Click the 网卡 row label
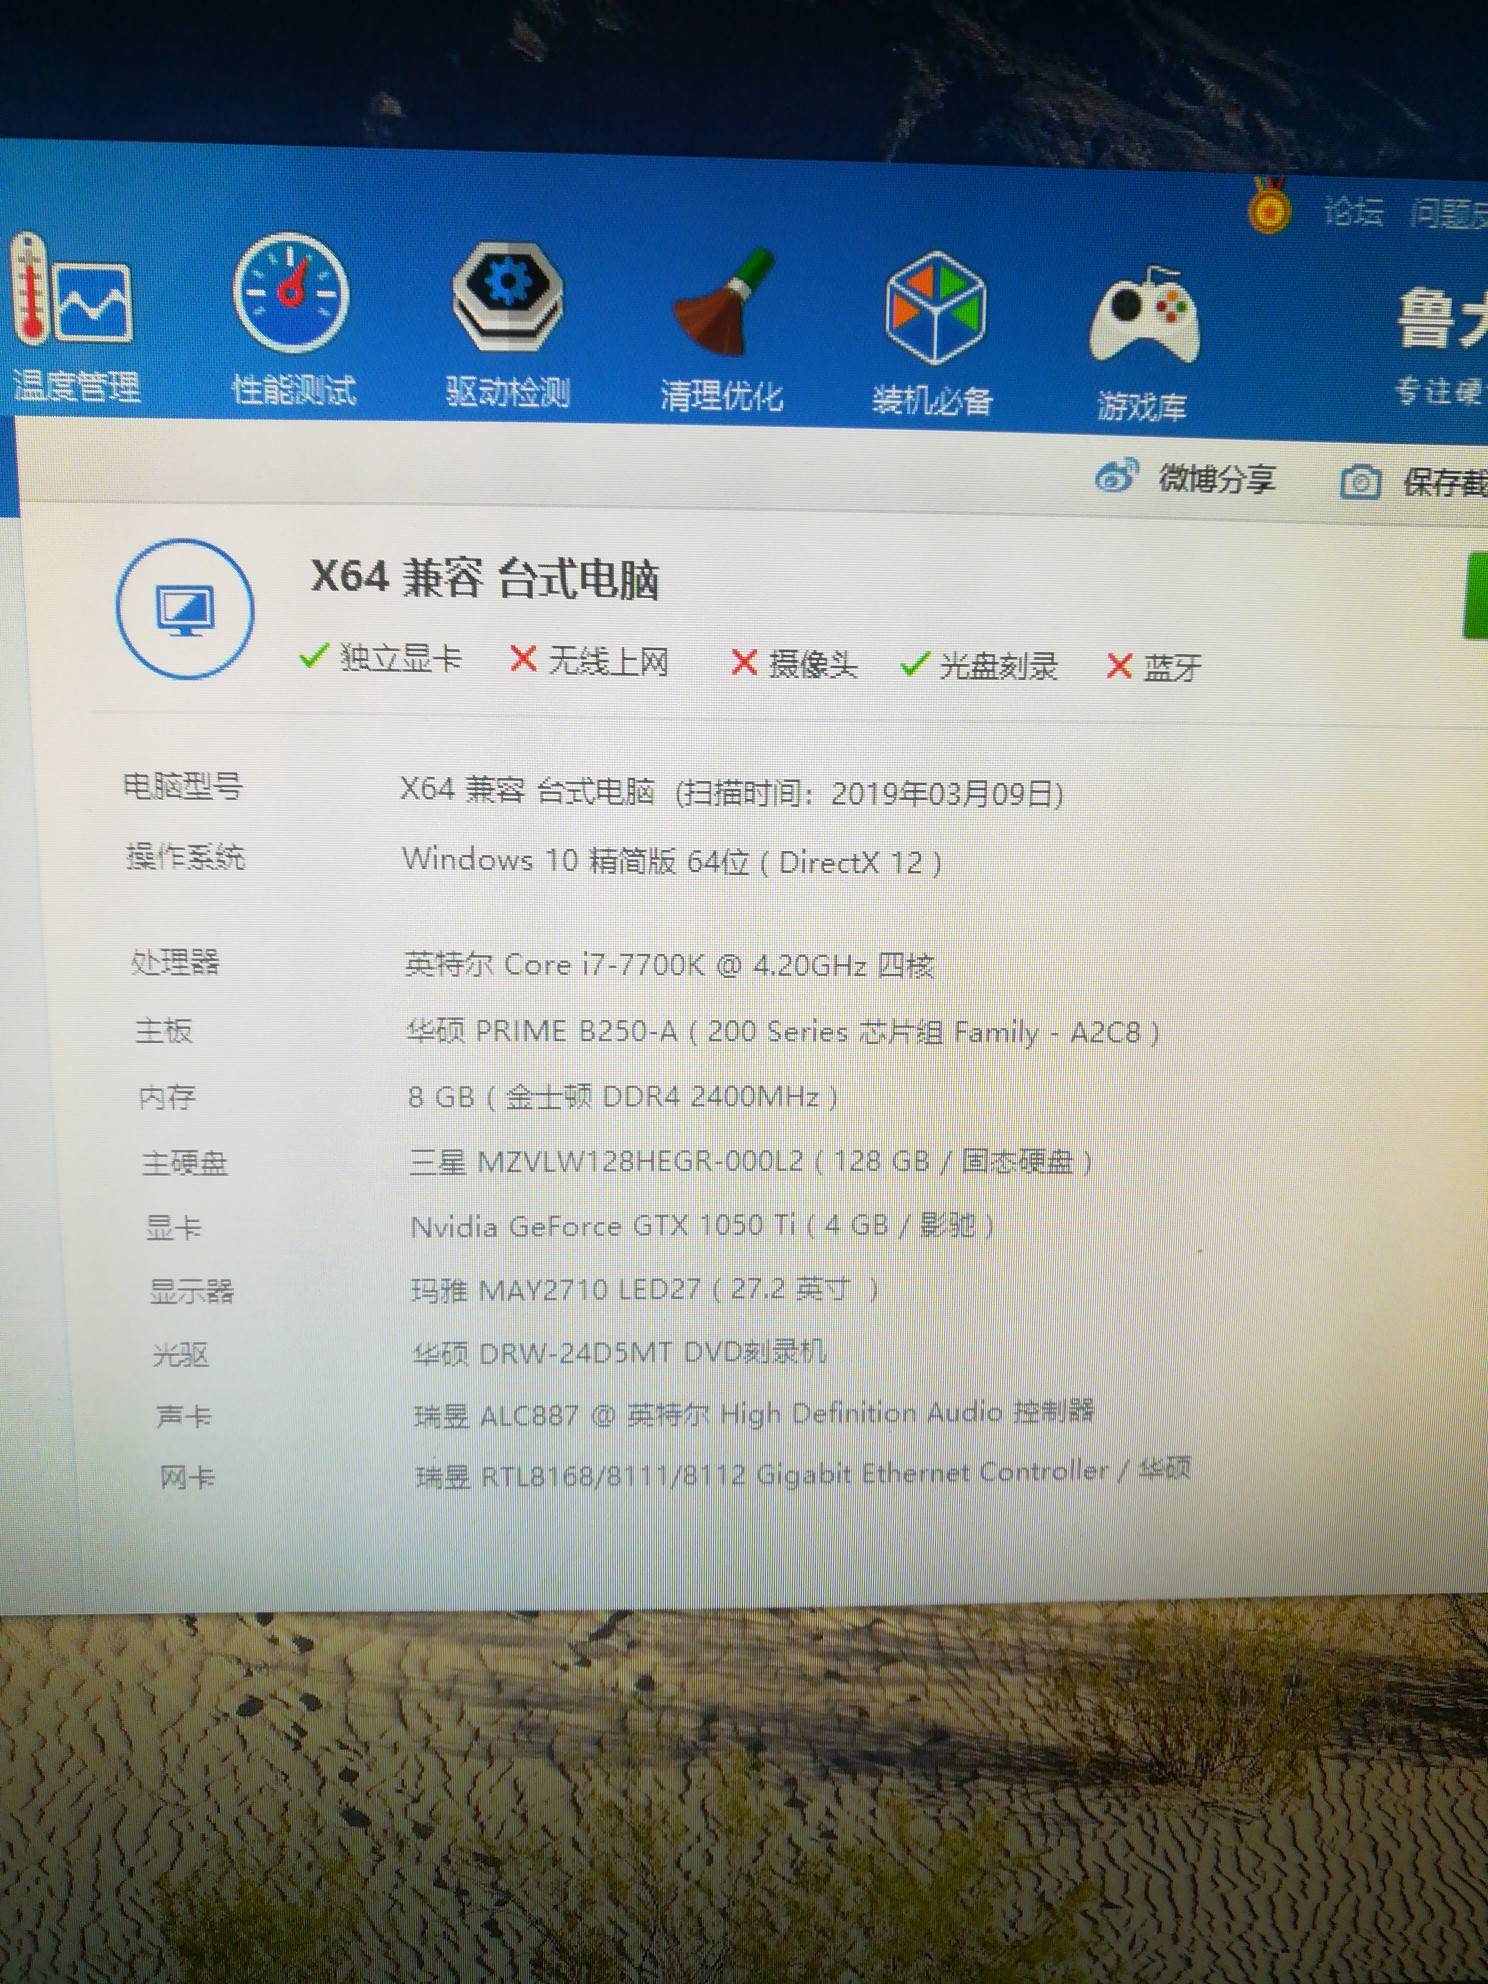 [187, 1477]
